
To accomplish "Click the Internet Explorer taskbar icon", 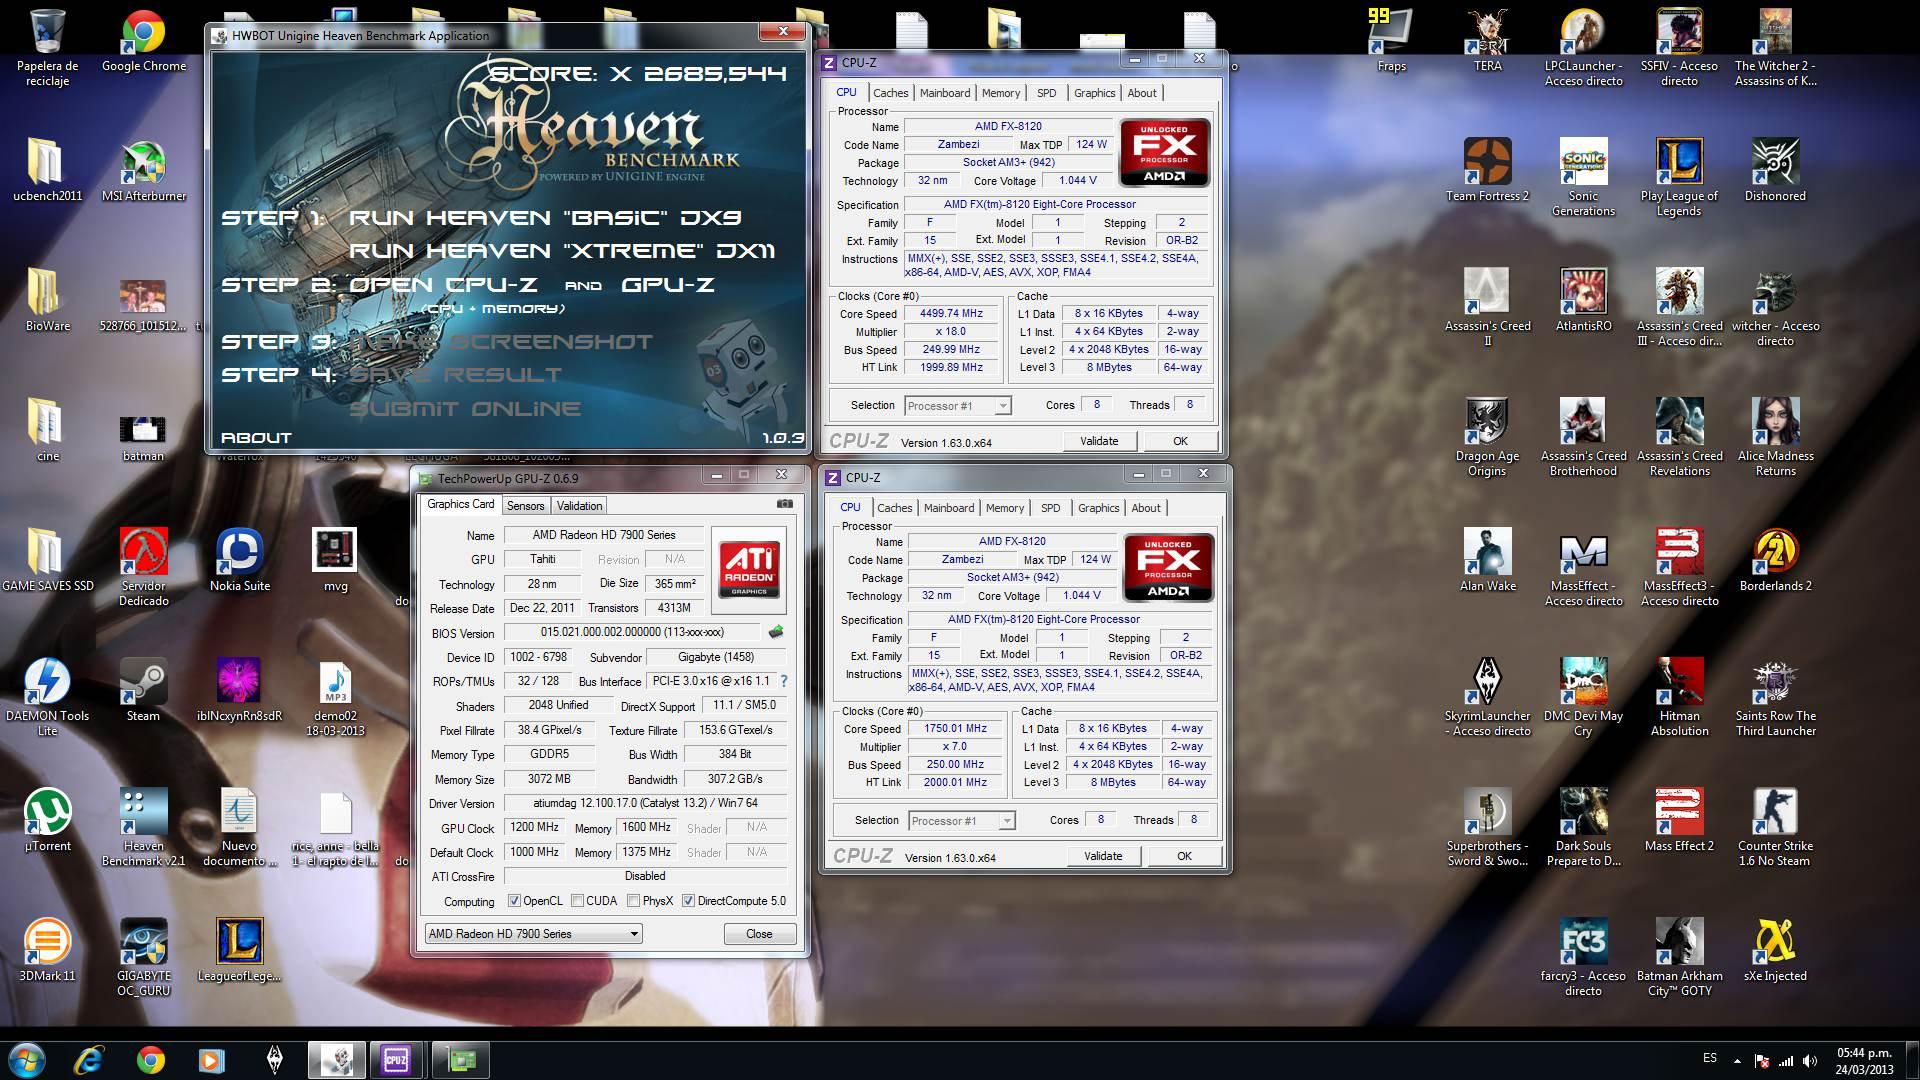I will click(x=89, y=1059).
